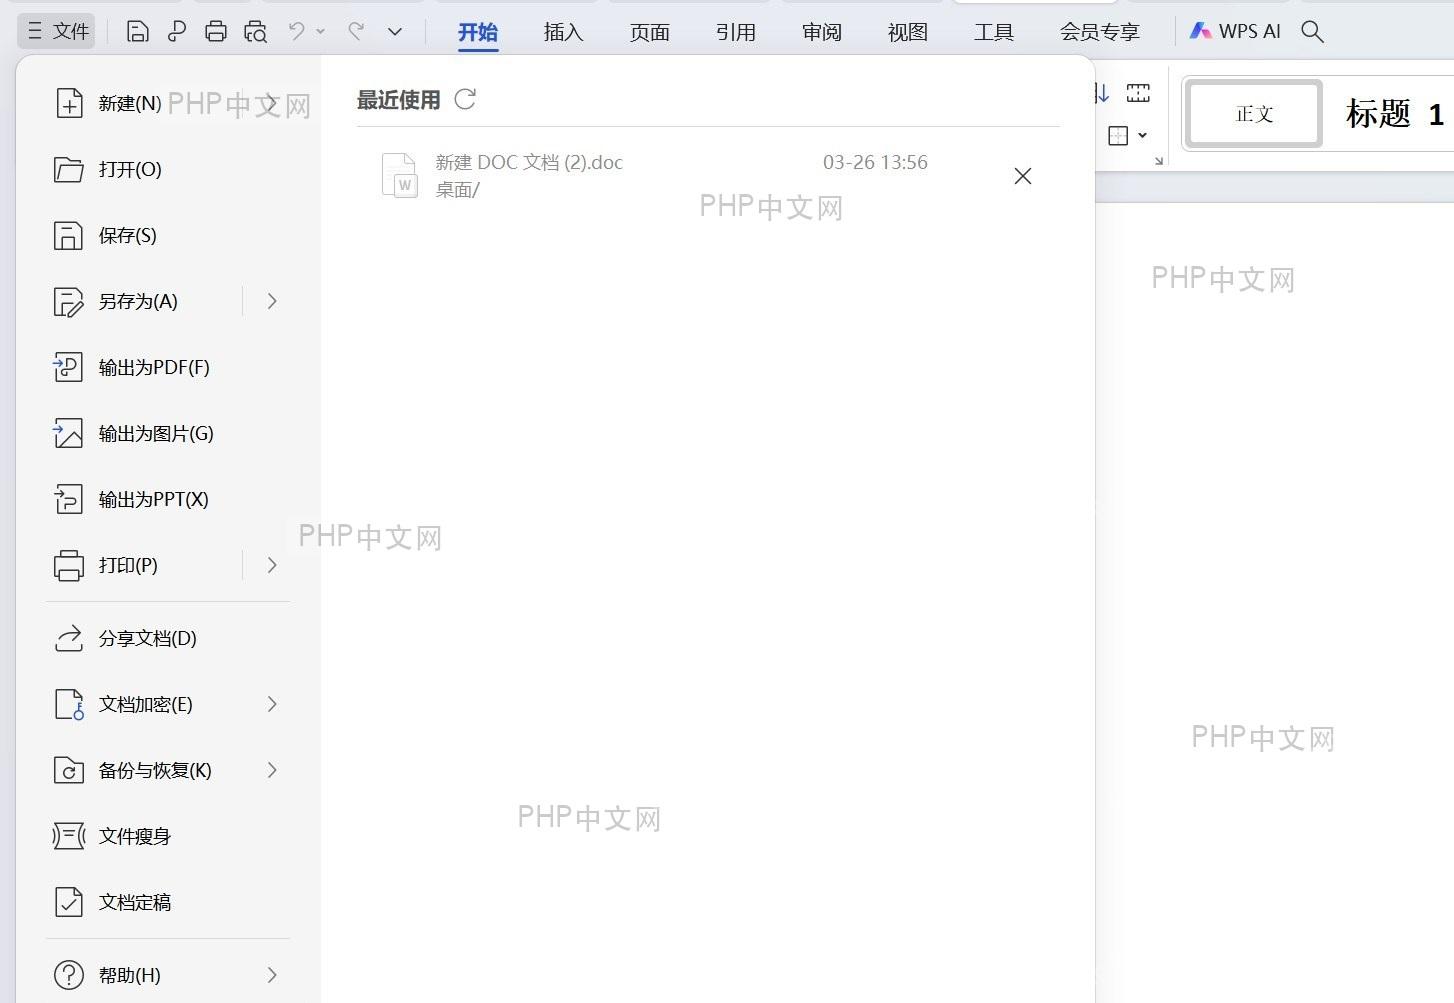Image resolution: width=1454 pixels, height=1003 pixels.
Task: Select 输出为图片(G) option
Action: click(x=168, y=433)
